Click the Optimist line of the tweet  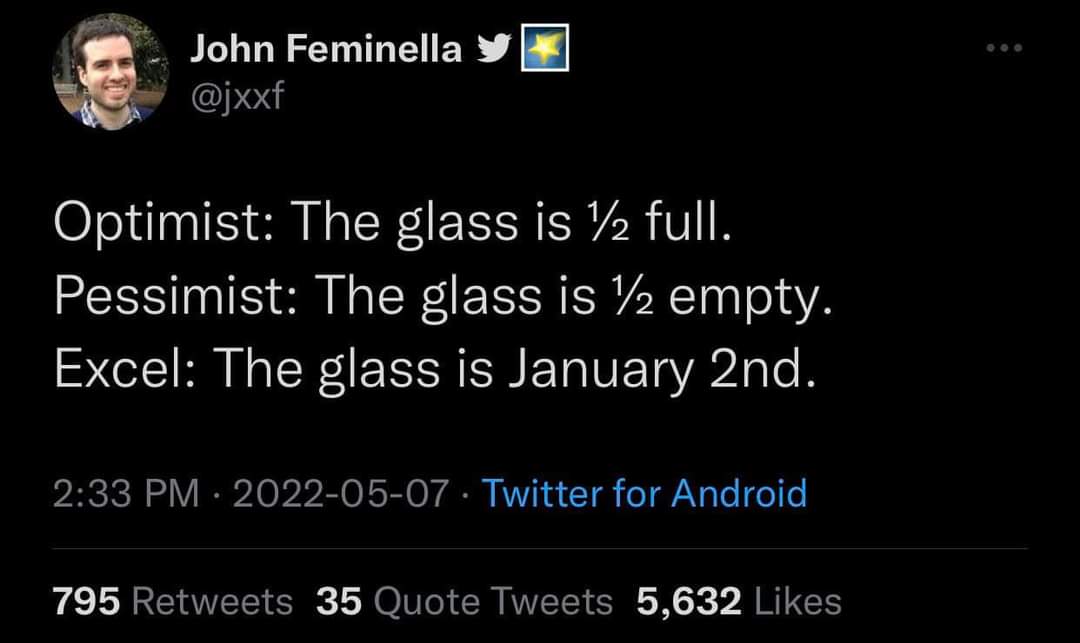tap(392, 223)
